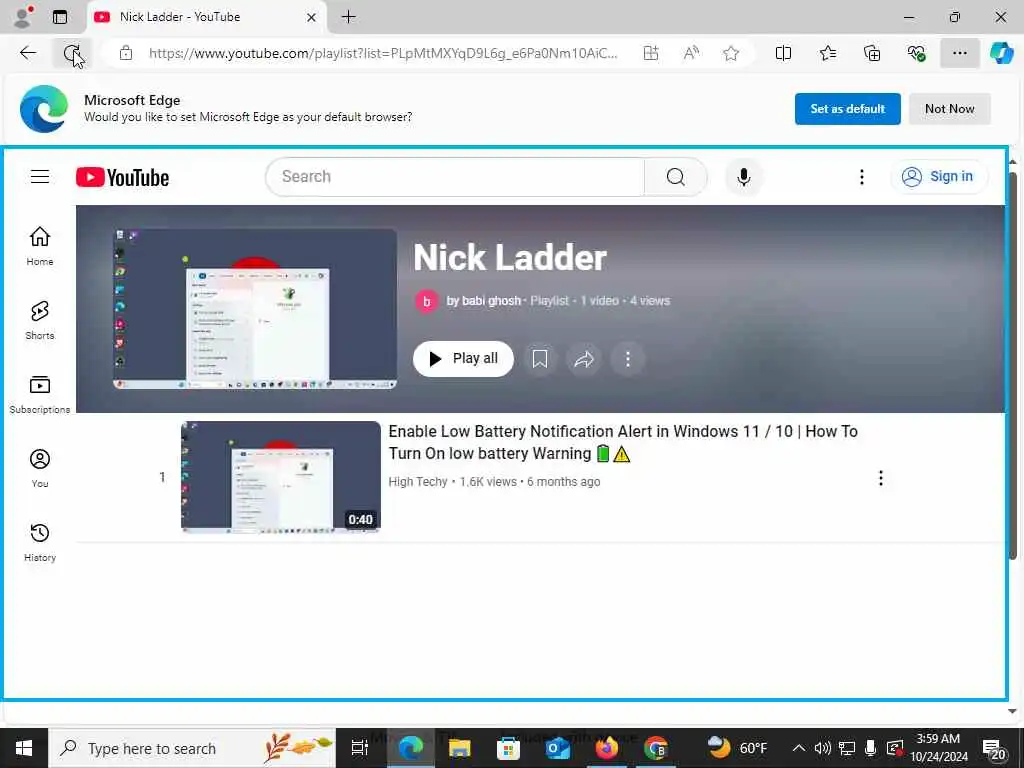
Task: Click the search magnifier button
Action: tap(676, 176)
